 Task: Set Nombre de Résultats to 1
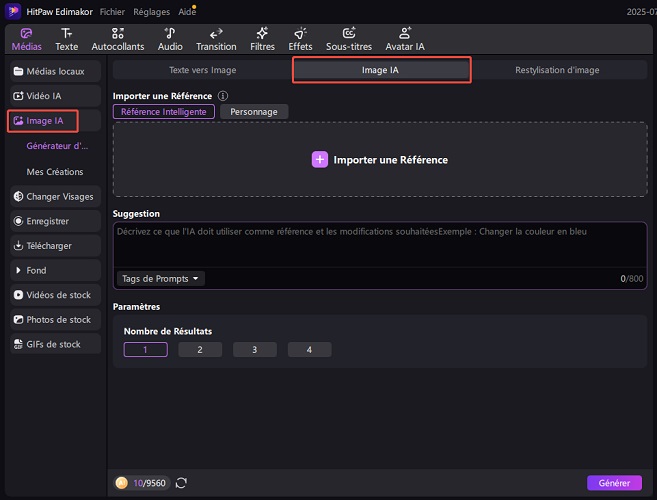point(145,350)
